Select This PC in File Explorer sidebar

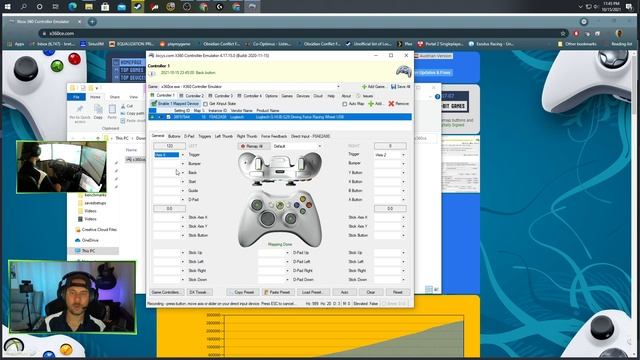[x=88, y=251]
